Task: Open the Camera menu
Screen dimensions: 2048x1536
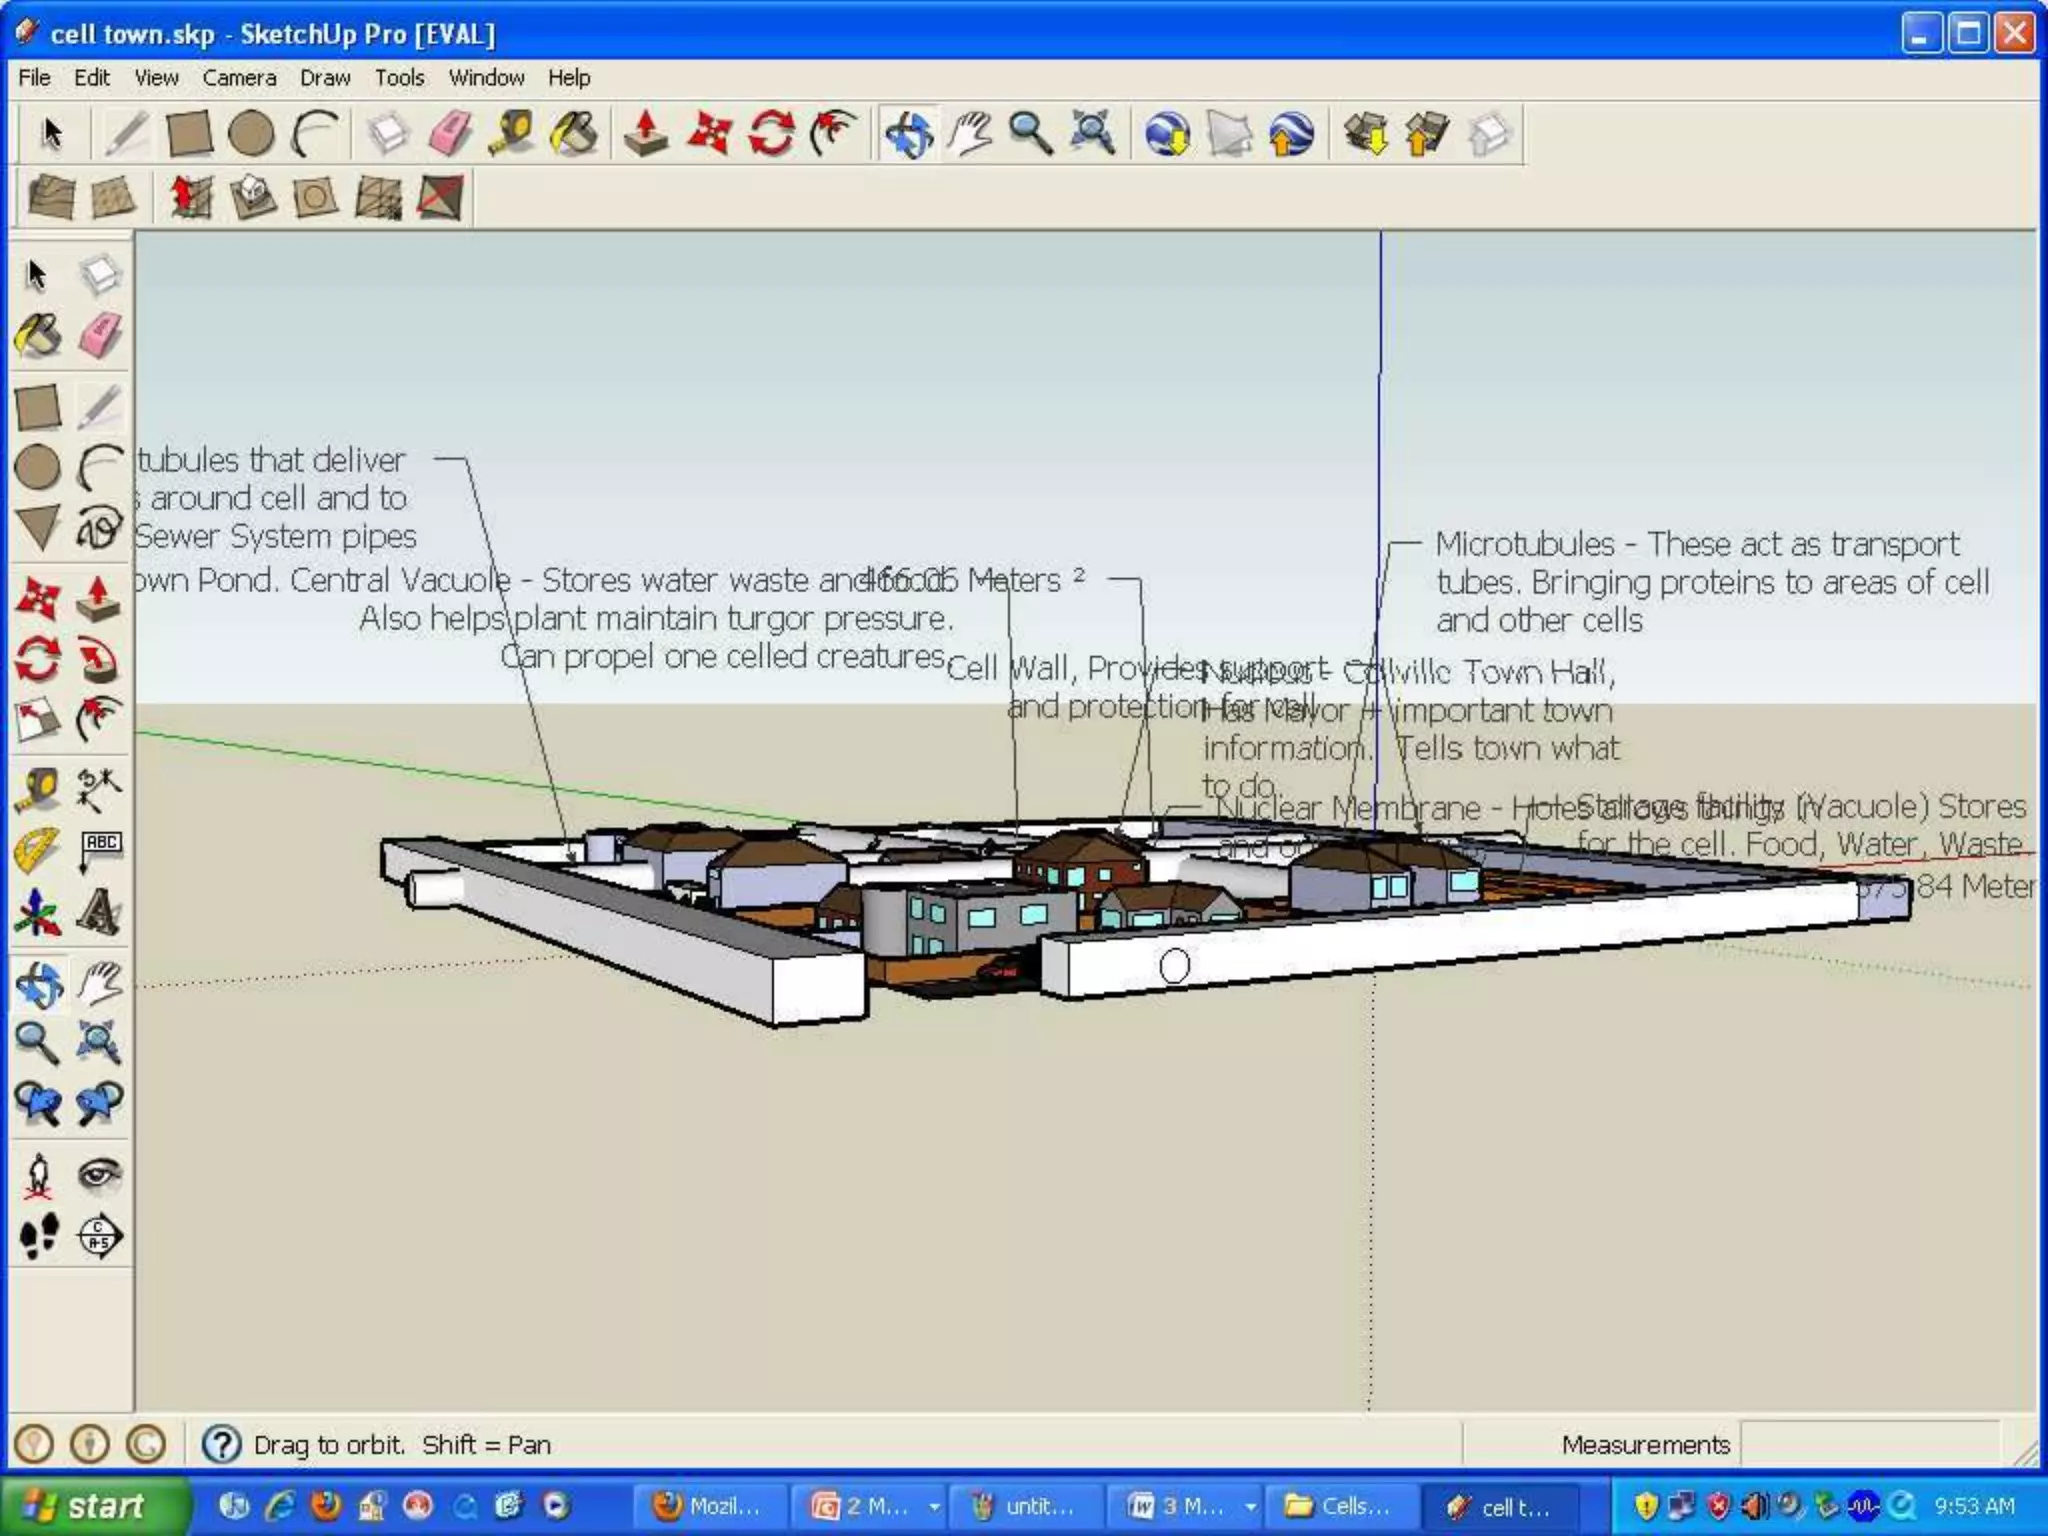Action: pyautogui.click(x=239, y=77)
